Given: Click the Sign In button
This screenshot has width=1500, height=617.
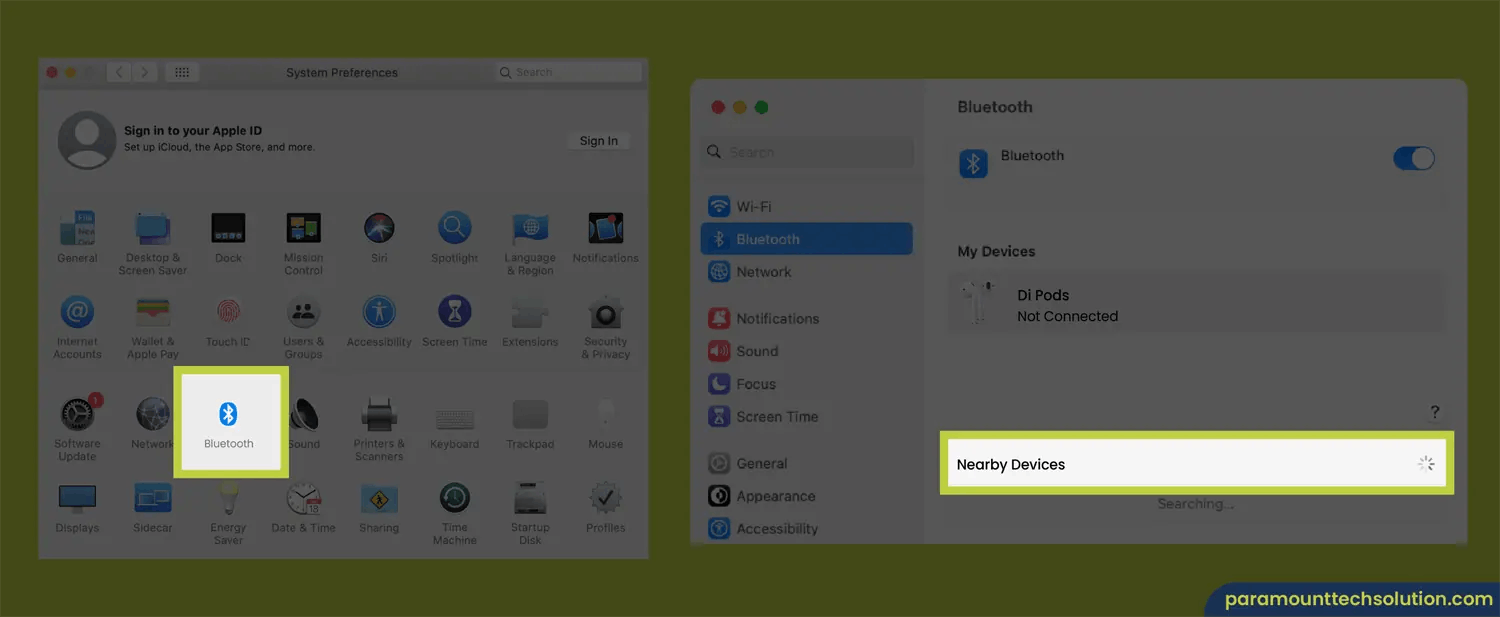Looking at the screenshot, I should point(599,141).
